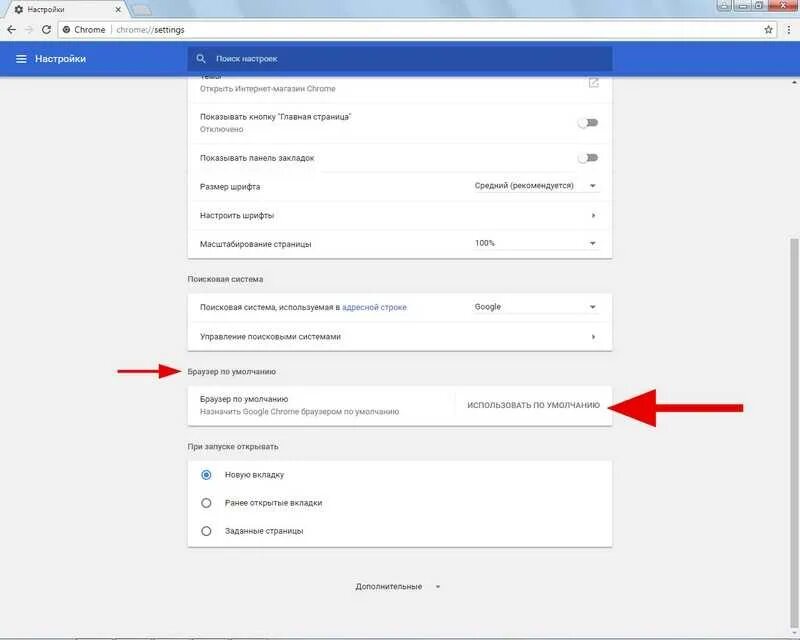This screenshot has width=800, height=640.
Task: Select the Ранее открытые вкладки radio option
Action: (206, 503)
